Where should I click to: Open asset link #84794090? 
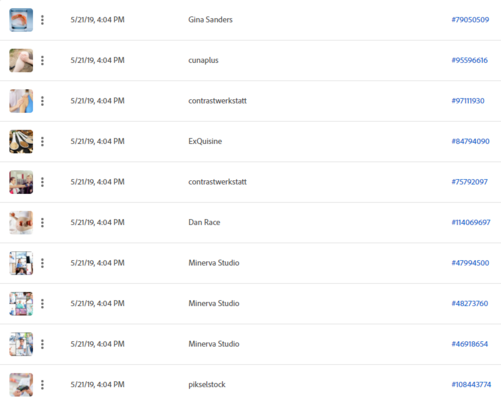470,141
